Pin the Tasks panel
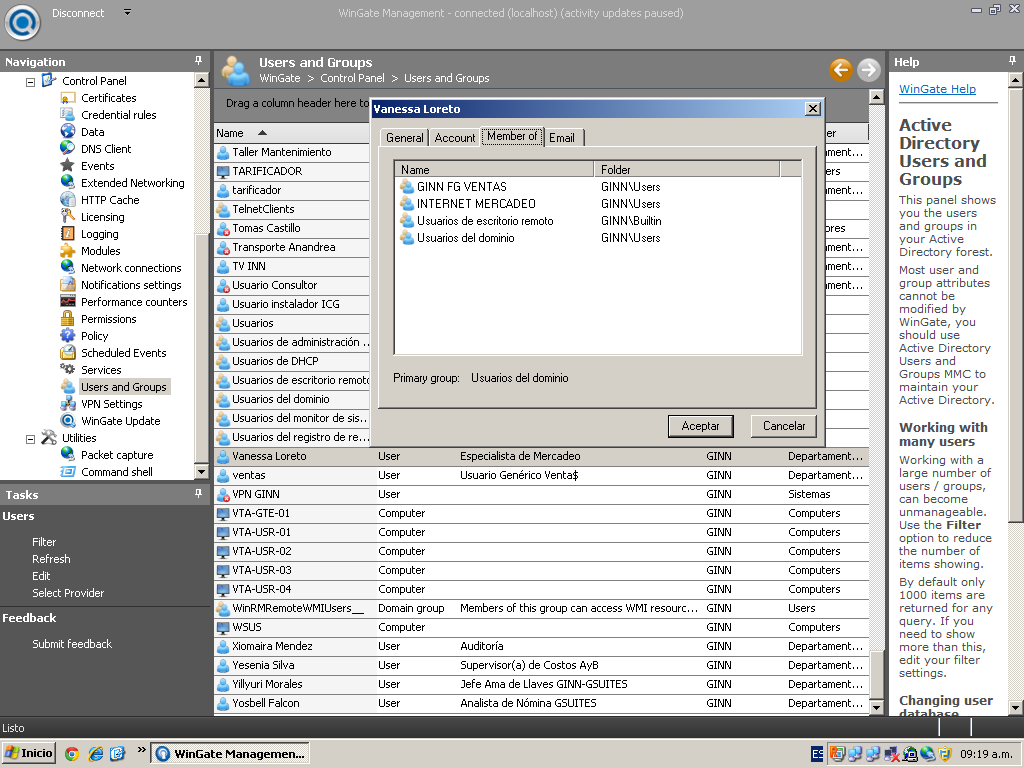Viewport: 1024px width, 768px height. [199, 494]
